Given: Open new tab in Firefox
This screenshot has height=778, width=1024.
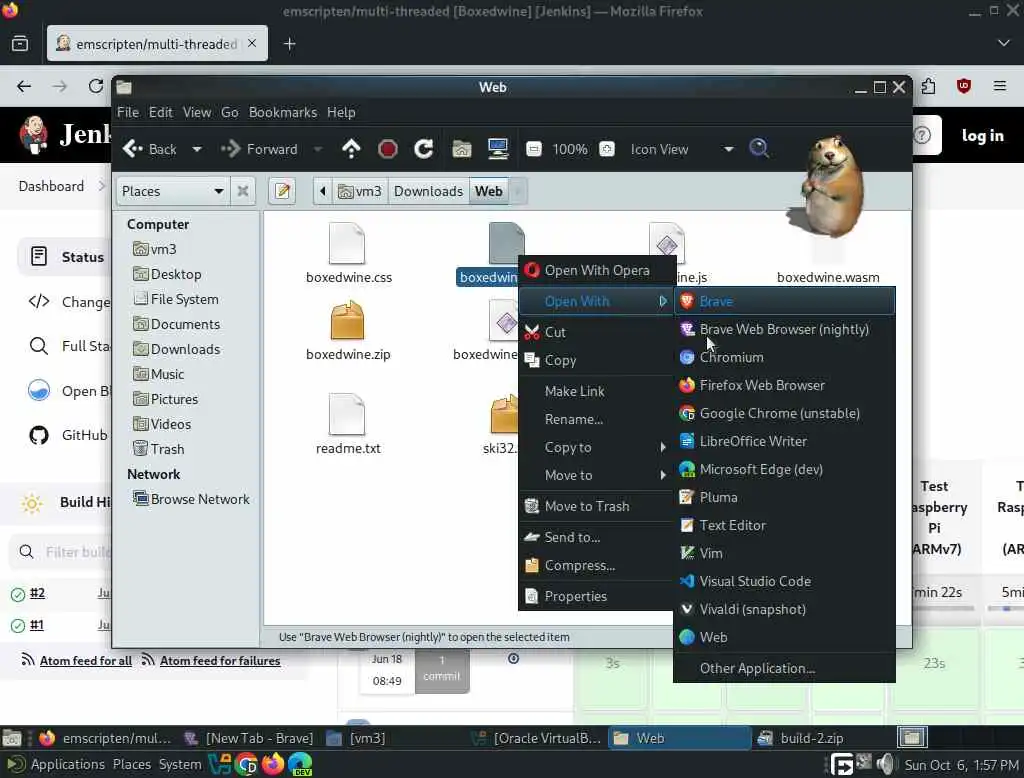Looking at the screenshot, I should [x=289, y=44].
